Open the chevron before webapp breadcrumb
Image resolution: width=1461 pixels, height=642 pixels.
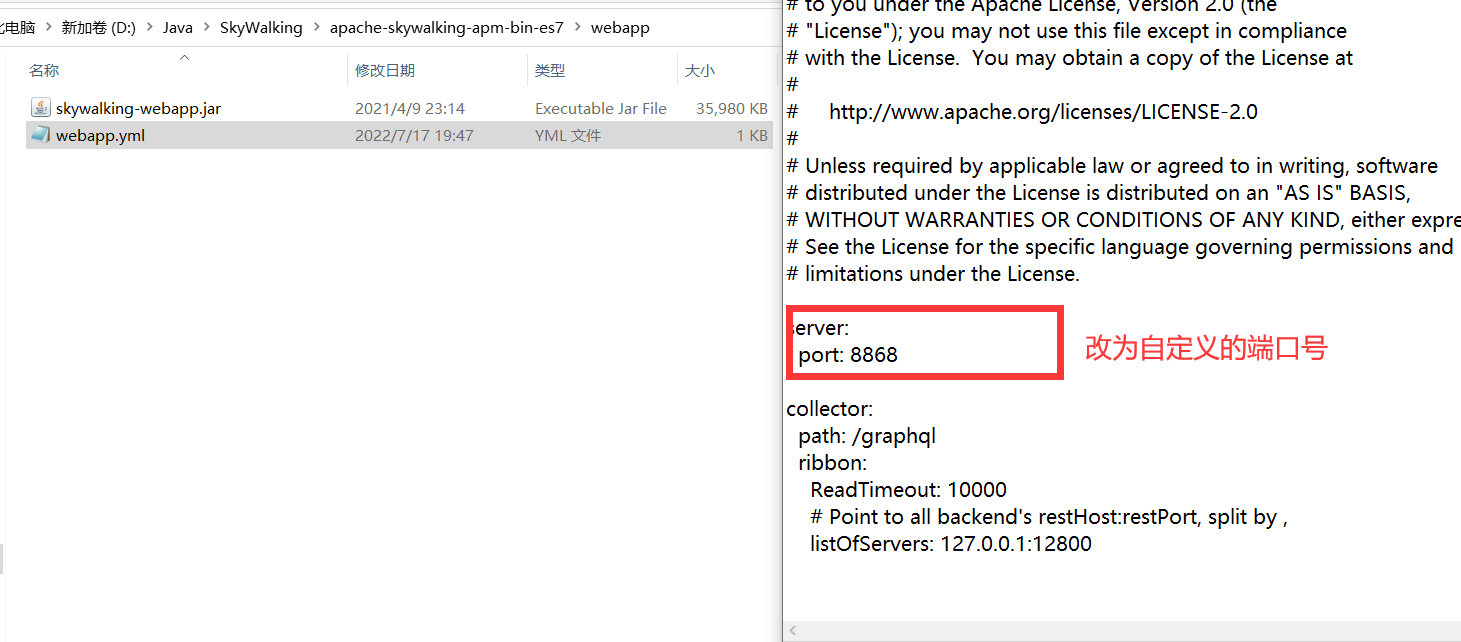(577, 28)
